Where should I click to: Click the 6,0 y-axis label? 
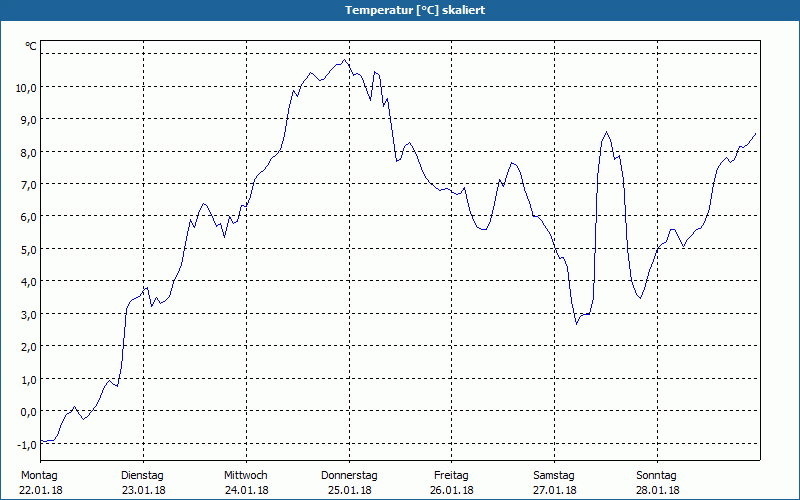29,217
